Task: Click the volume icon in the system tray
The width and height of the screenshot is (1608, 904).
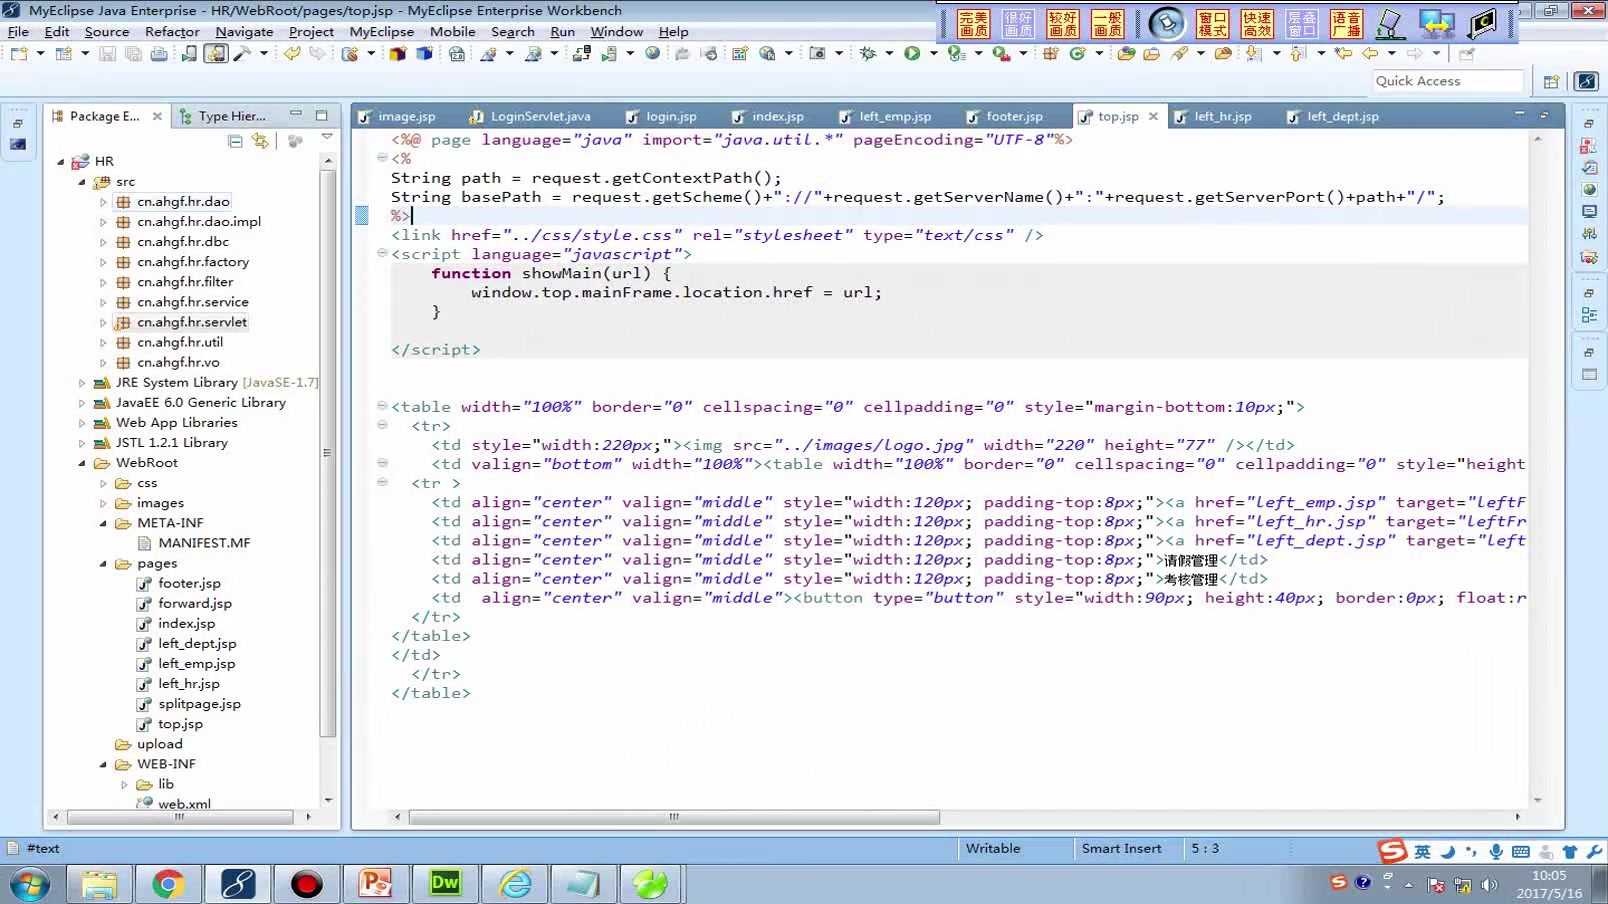Action: (x=1489, y=885)
